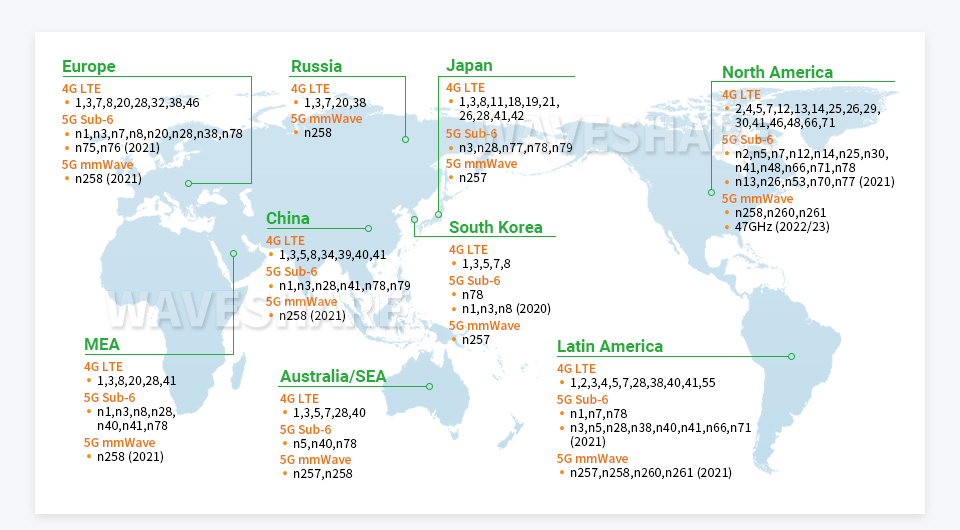
Task: Click Australia/SEA 4G bands 1,3,5,7,28,40
Action: point(329,412)
